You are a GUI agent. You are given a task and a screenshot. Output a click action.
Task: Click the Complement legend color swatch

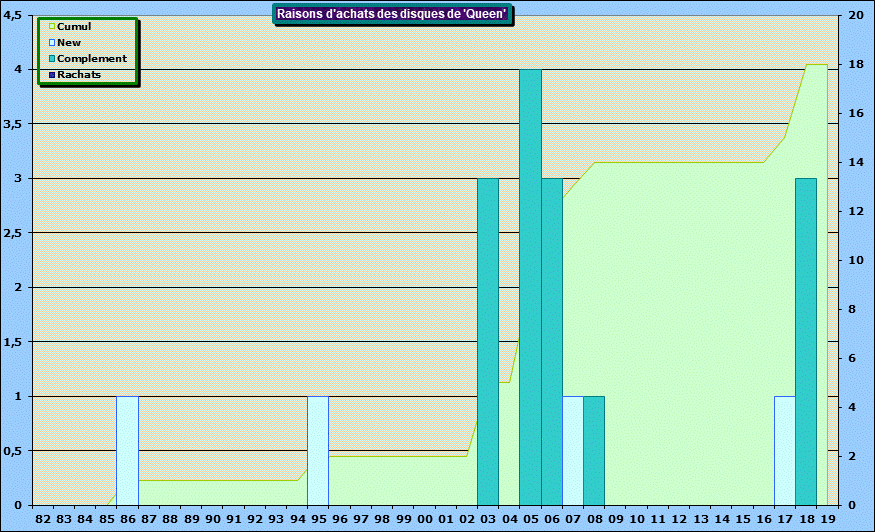click(52, 59)
